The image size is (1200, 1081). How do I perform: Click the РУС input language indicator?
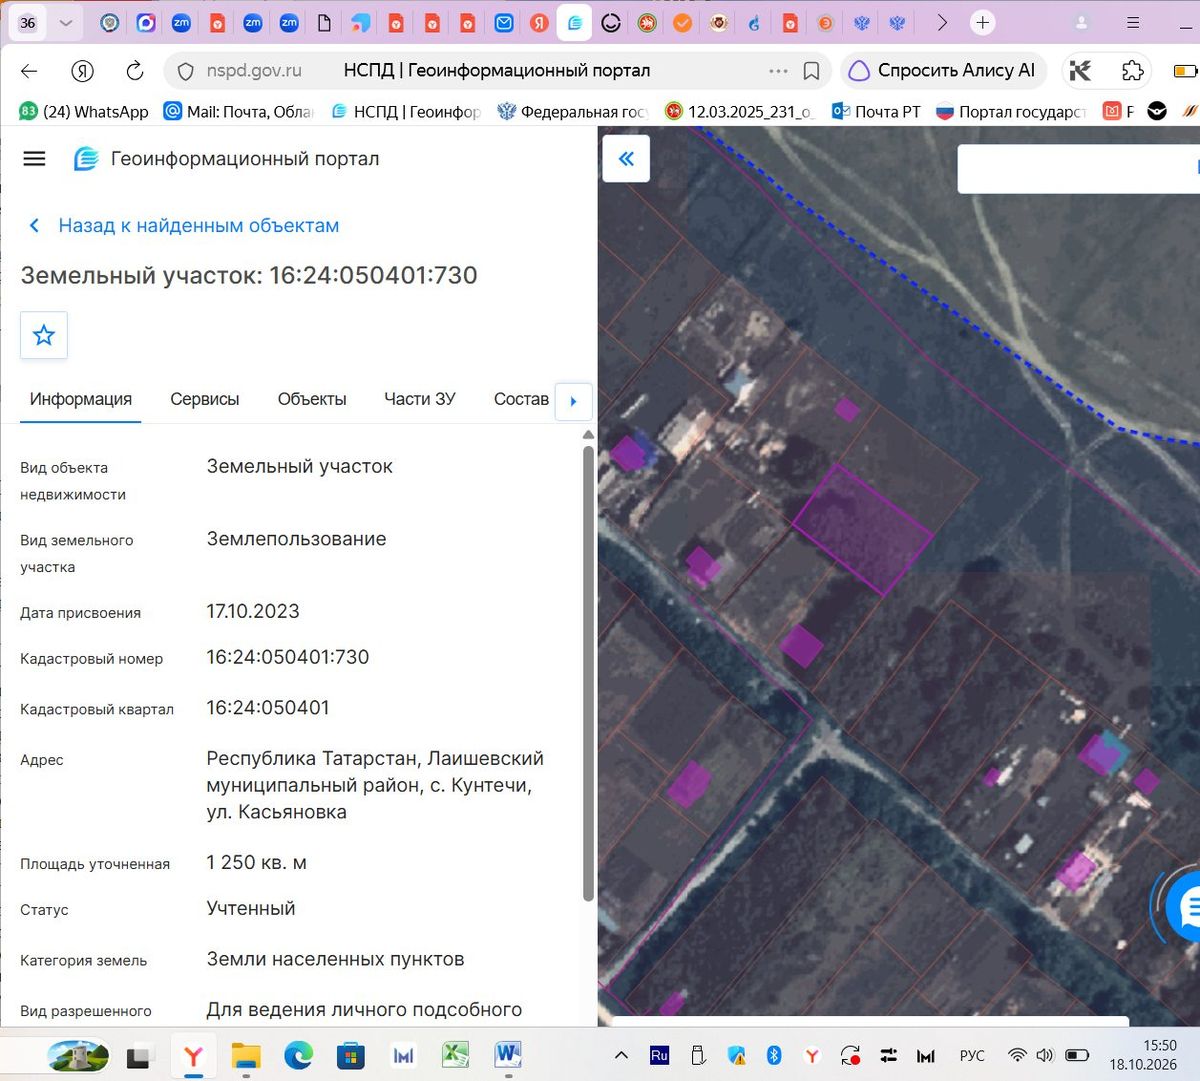972,1055
